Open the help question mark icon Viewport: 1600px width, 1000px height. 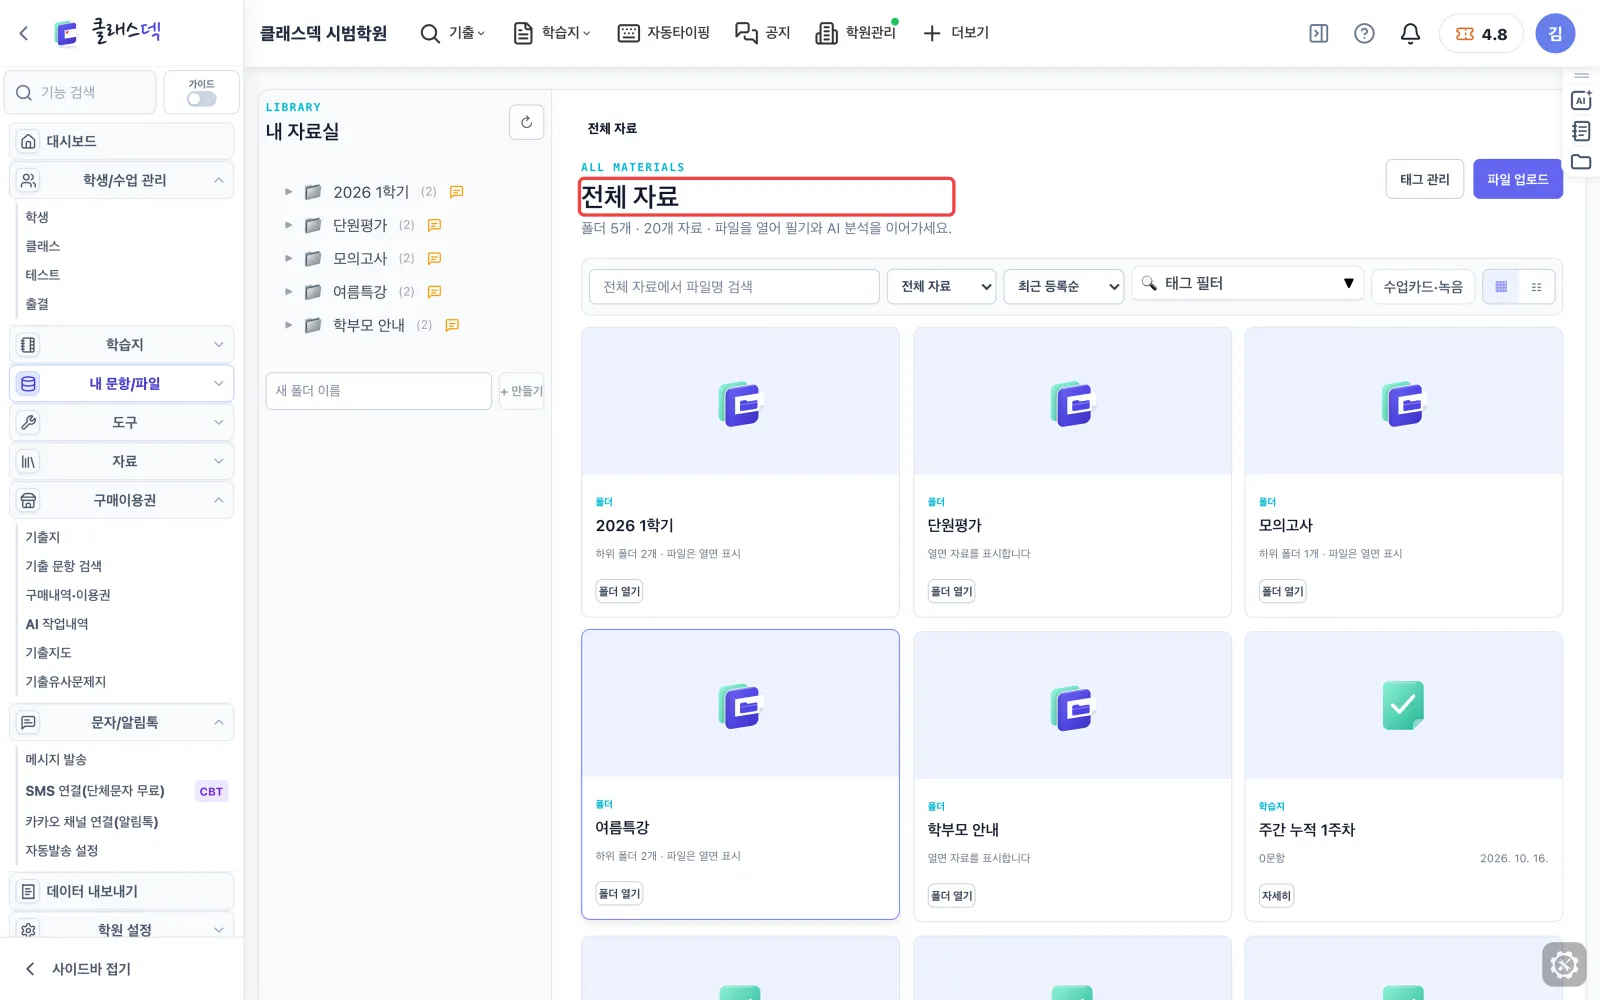click(x=1364, y=34)
